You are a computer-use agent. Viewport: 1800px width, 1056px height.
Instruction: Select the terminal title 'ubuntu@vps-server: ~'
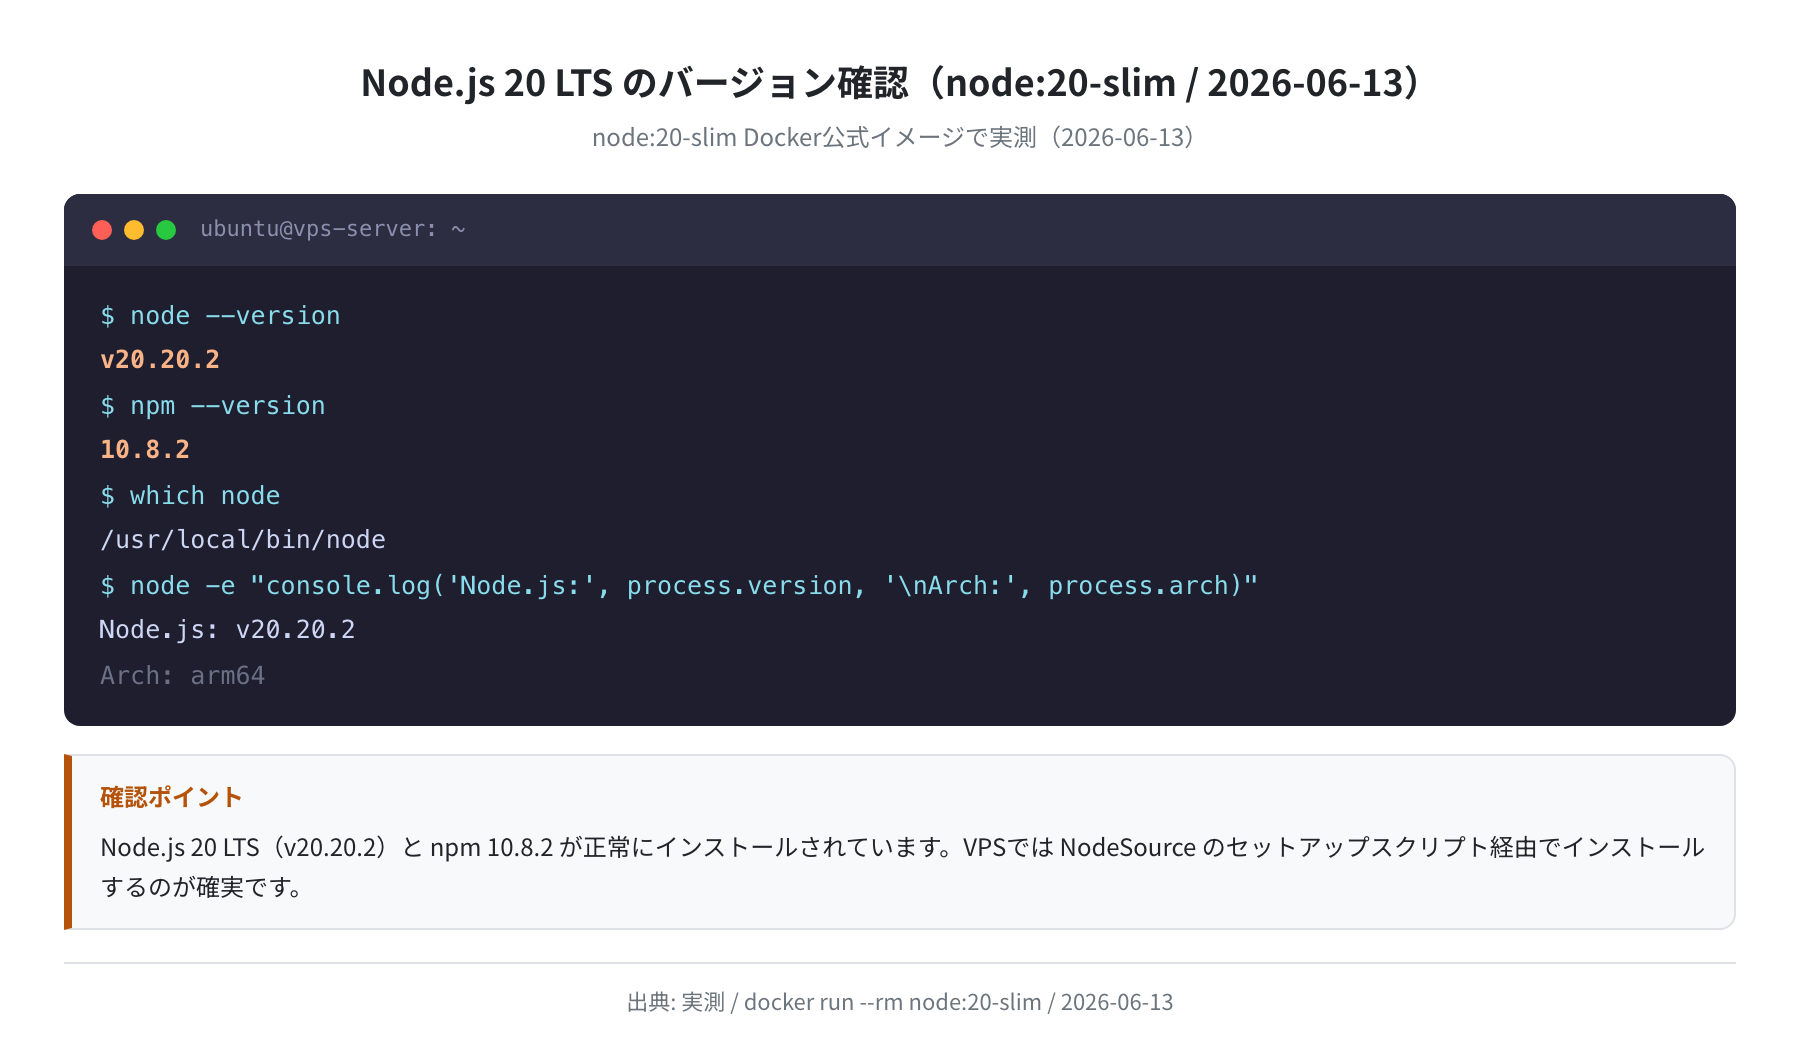[333, 229]
